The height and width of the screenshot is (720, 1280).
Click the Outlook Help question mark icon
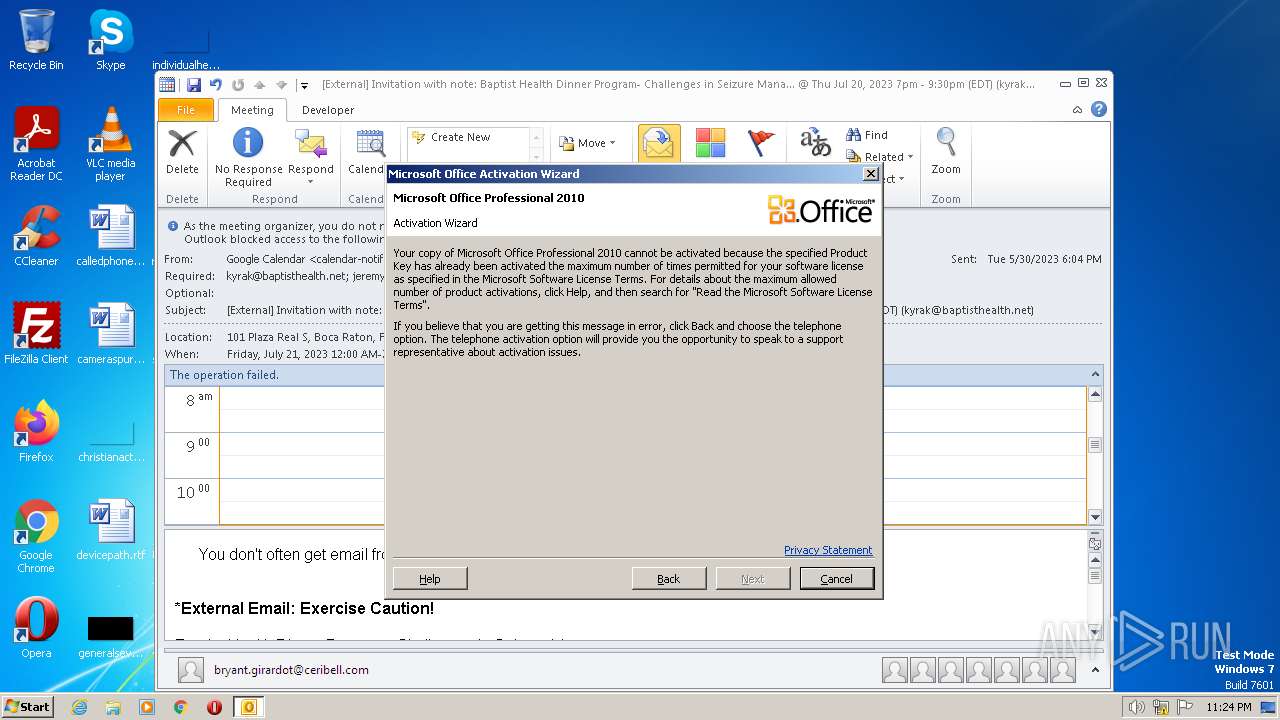point(1099,110)
